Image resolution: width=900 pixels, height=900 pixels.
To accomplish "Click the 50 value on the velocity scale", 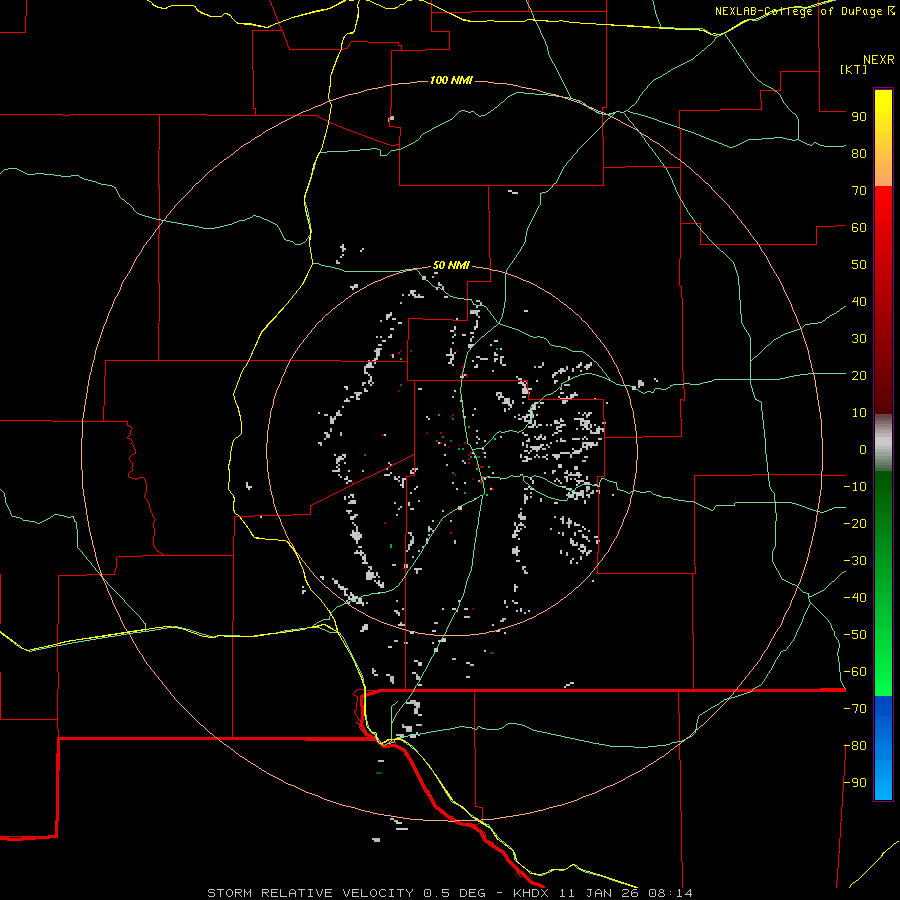I will pyautogui.click(x=859, y=265).
